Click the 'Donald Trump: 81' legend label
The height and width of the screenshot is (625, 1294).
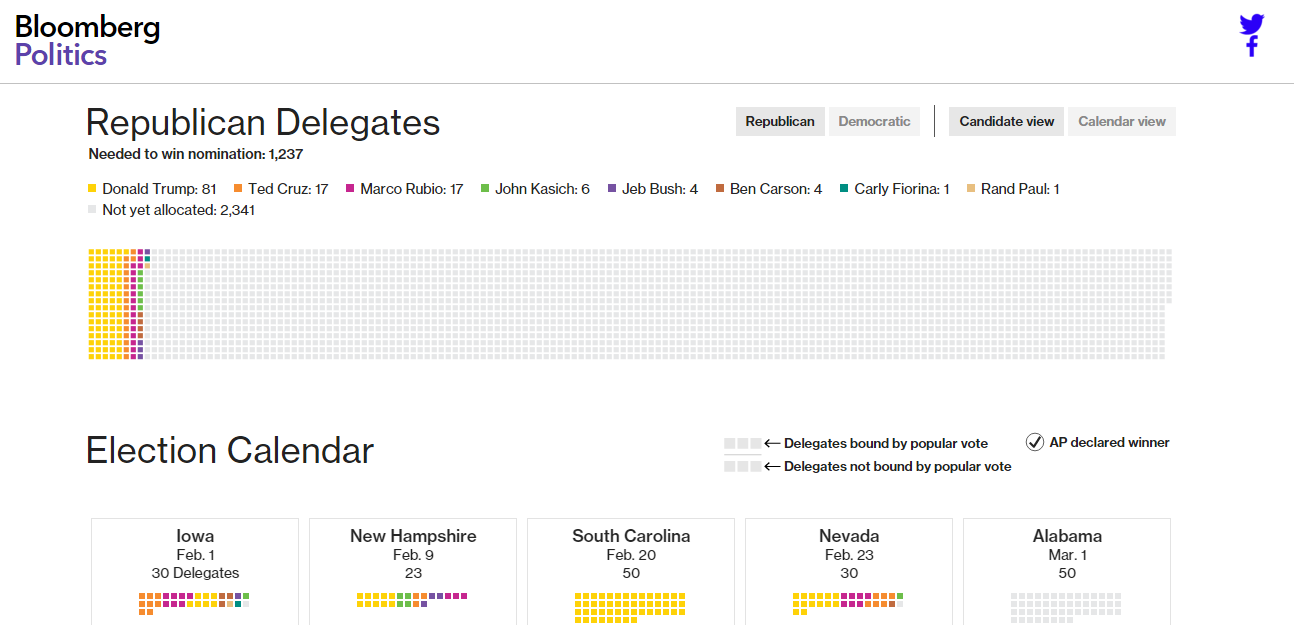pos(159,189)
